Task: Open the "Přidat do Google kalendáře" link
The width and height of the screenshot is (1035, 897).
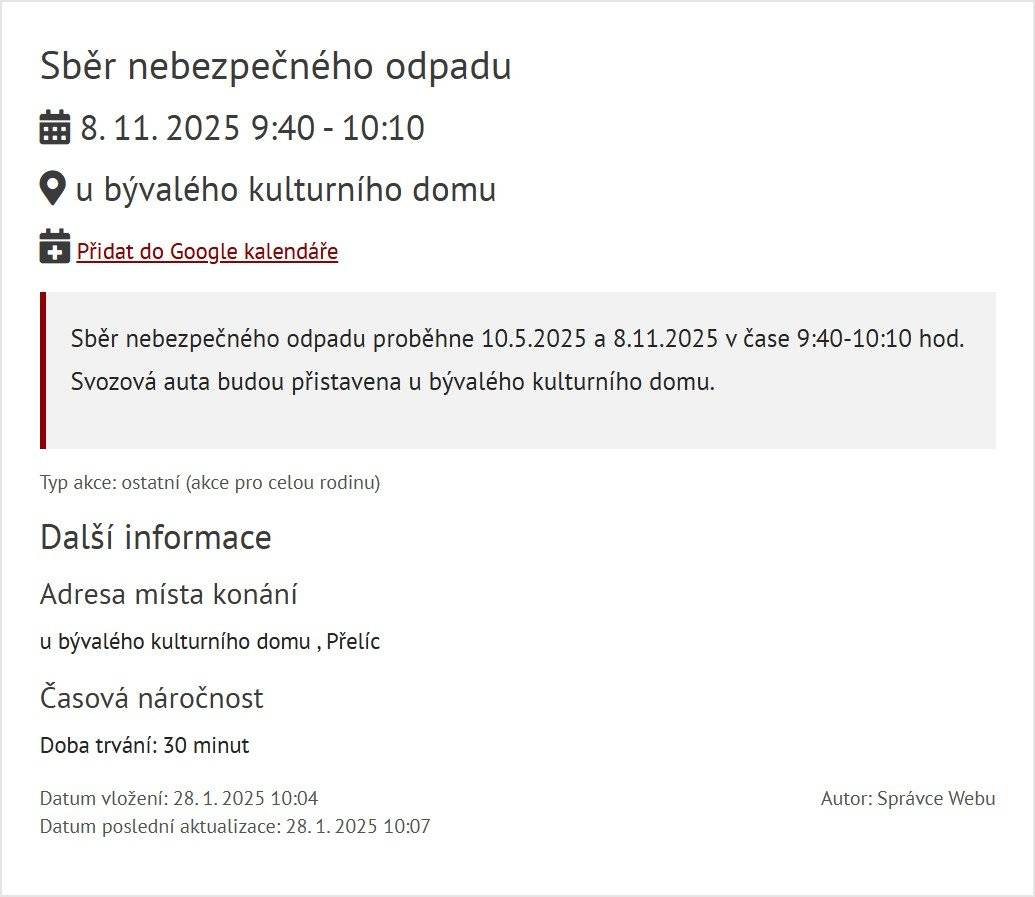Action: (207, 252)
